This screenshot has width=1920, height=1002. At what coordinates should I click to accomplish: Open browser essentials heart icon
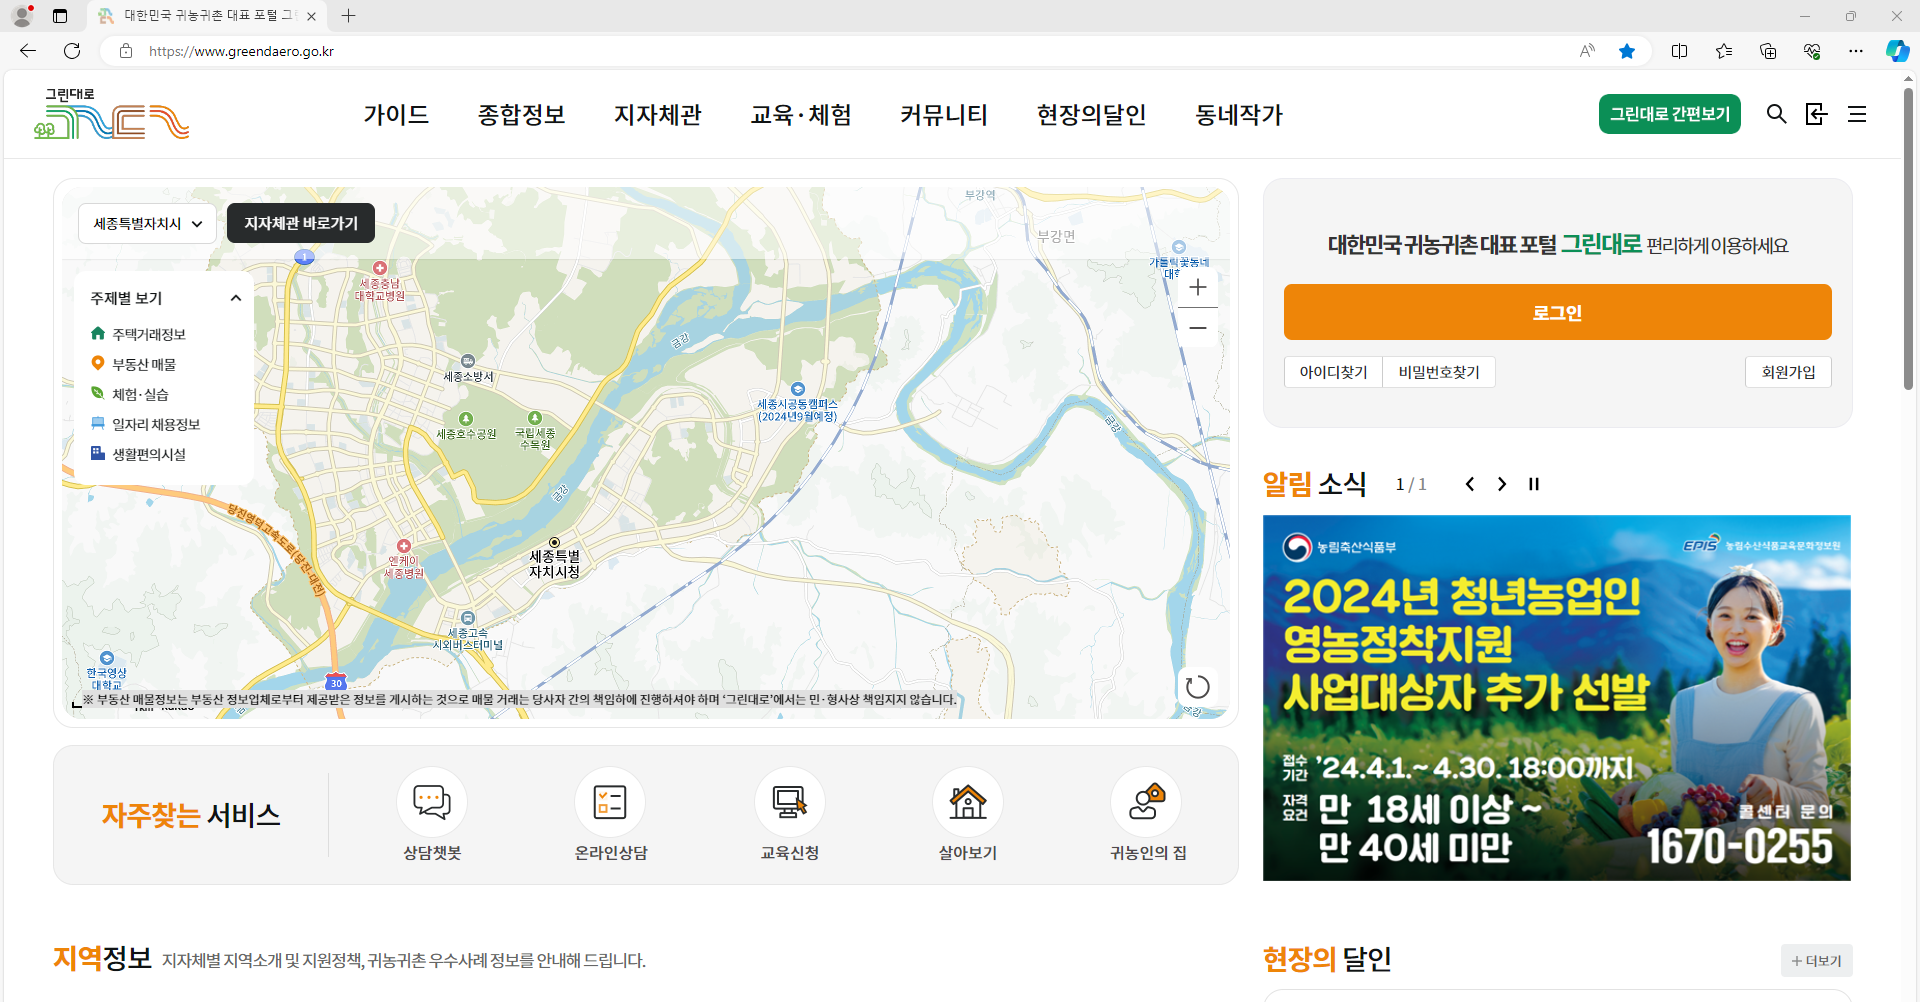[x=1812, y=51]
